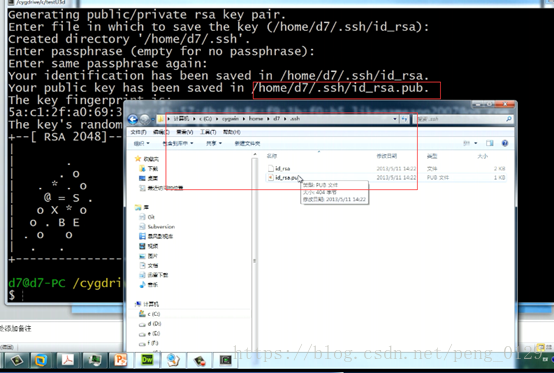This screenshot has height=373, width=554.
Task: Sort files by Date modified column header
Action: pos(387,156)
